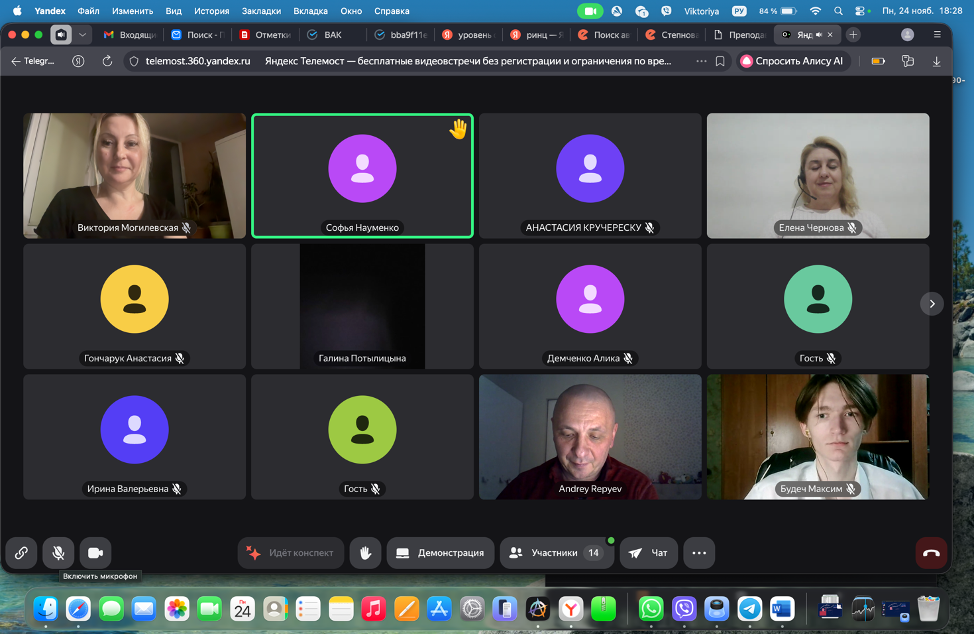Expand the tab groups dropdown chevron
Viewport: 974px width, 635px height.
coord(83,34)
